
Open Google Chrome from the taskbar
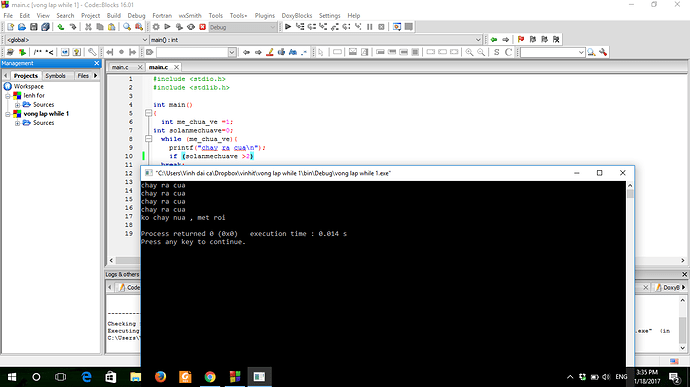210,377
